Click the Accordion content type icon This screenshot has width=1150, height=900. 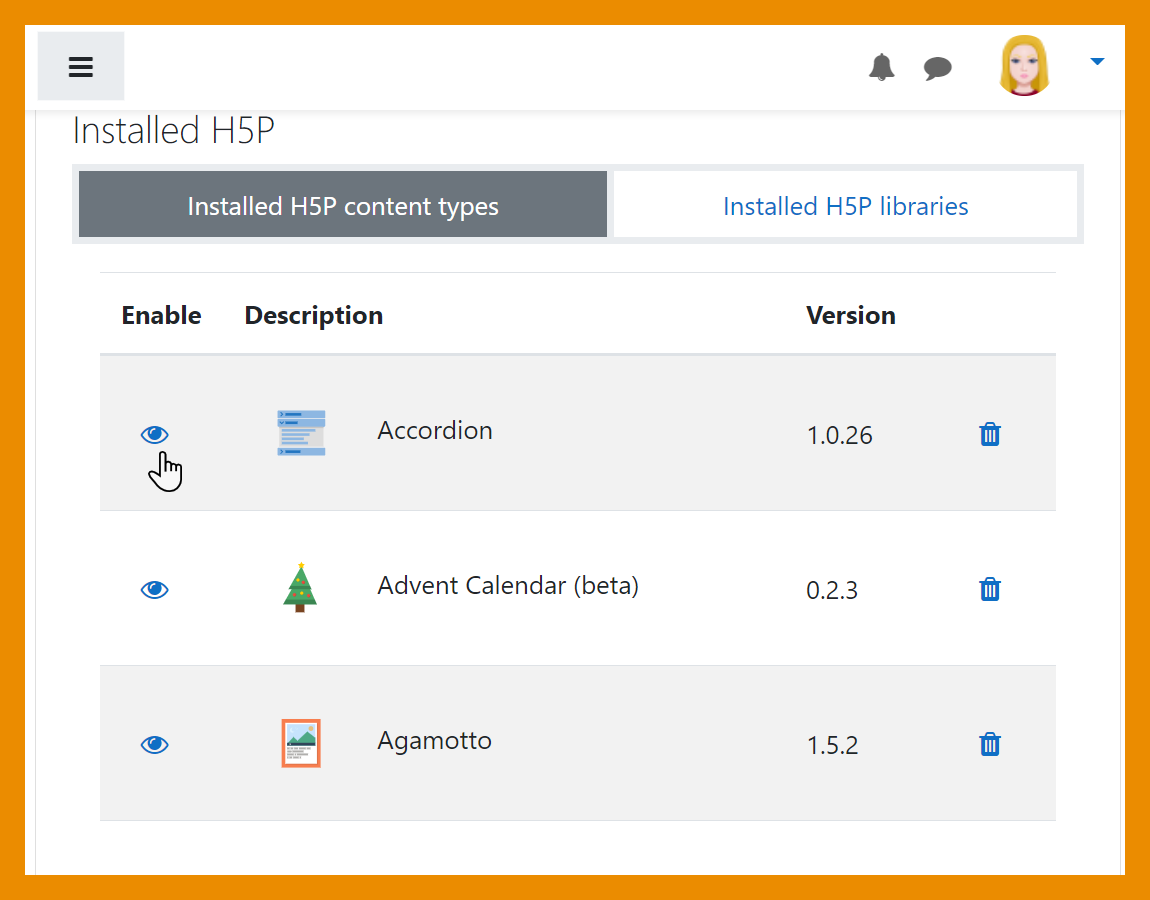[301, 433]
